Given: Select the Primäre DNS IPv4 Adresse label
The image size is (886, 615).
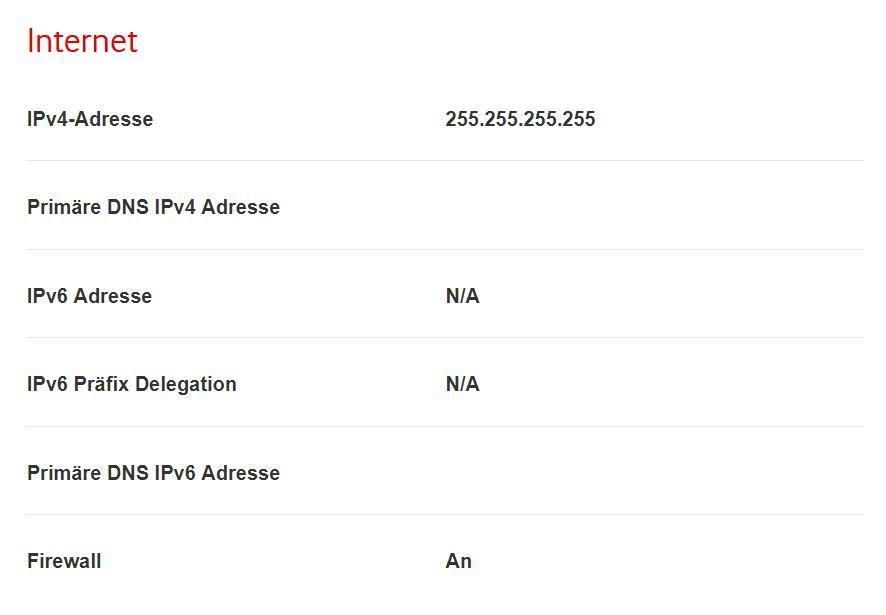Looking at the screenshot, I should click(x=153, y=207).
